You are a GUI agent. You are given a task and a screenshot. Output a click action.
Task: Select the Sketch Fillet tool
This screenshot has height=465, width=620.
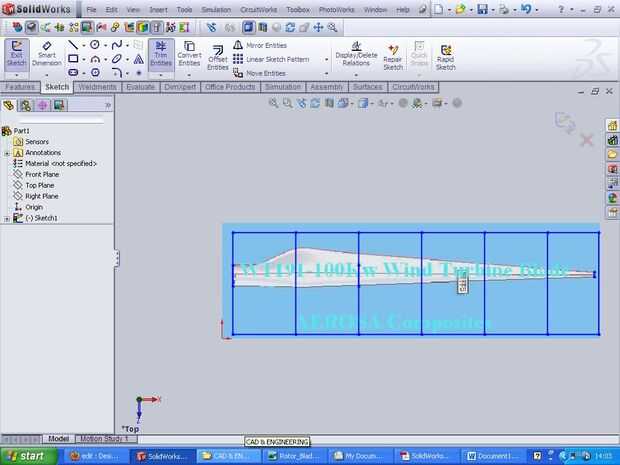point(117,72)
